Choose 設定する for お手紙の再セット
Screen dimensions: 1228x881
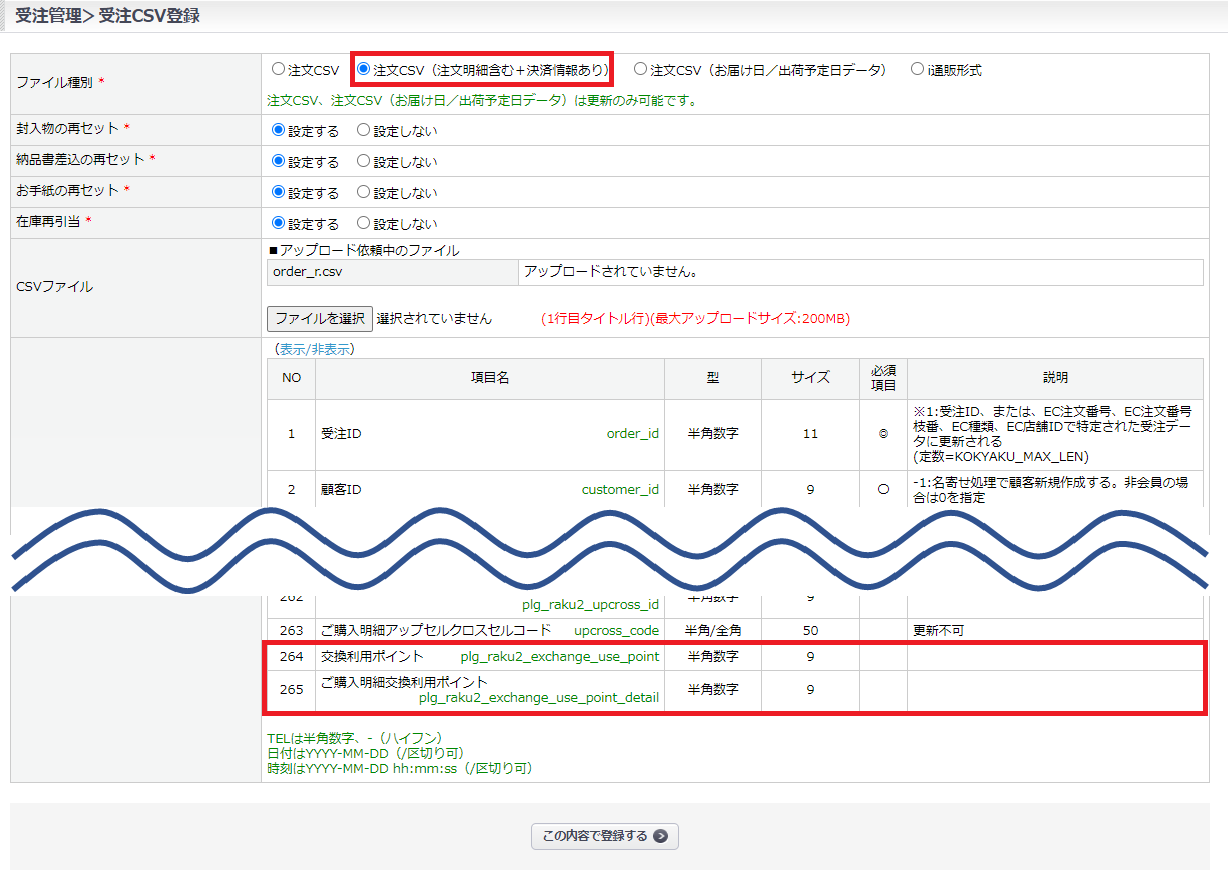(x=279, y=192)
